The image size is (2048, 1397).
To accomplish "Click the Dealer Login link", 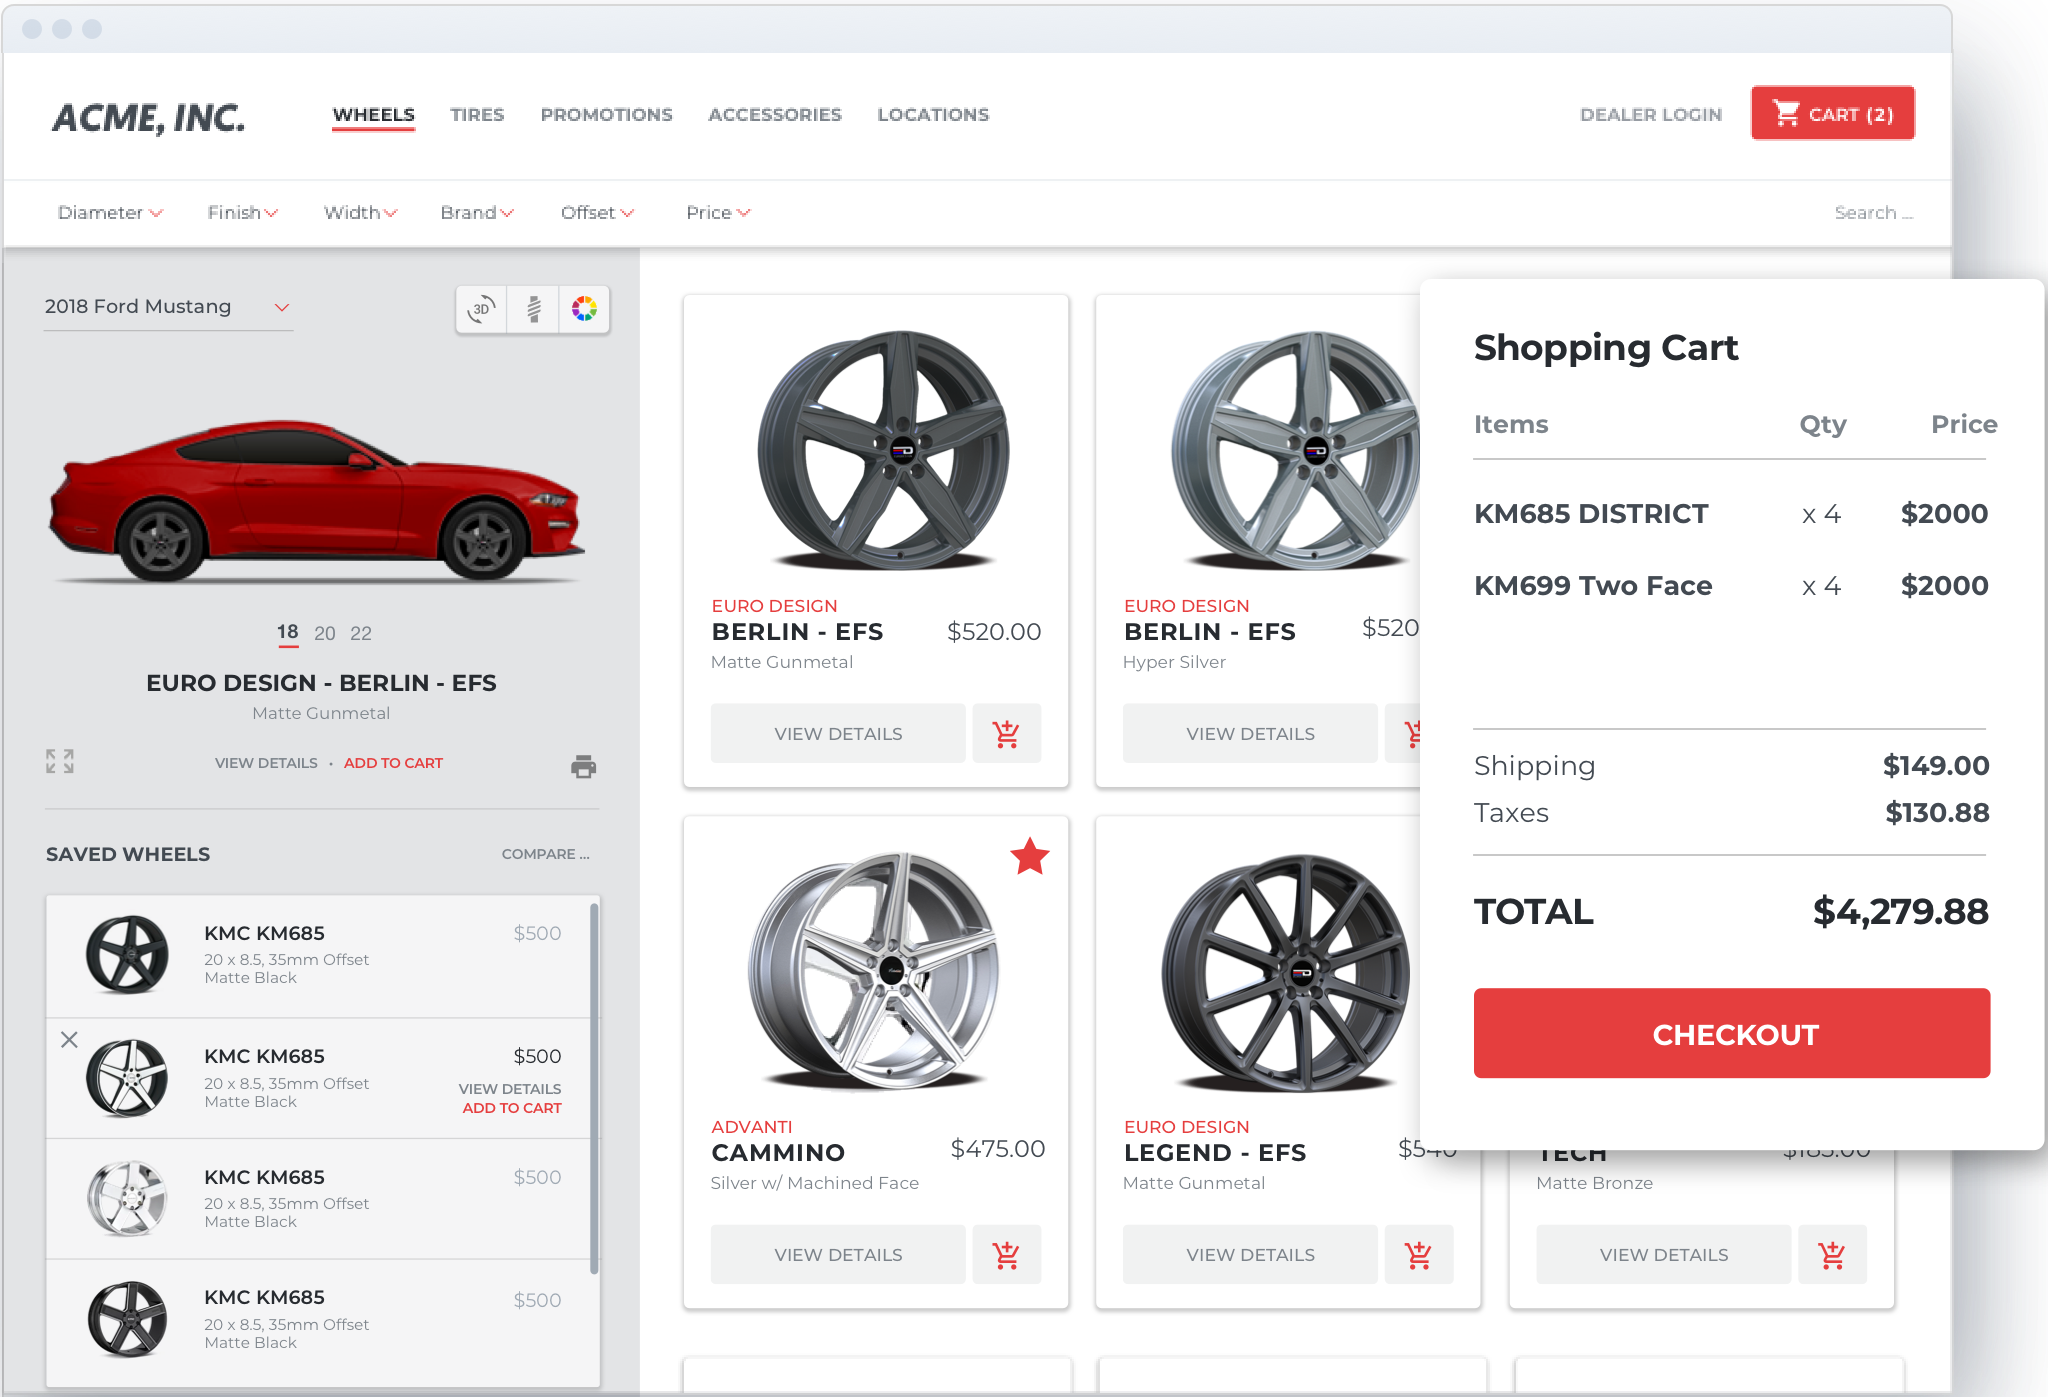I will point(1651,115).
